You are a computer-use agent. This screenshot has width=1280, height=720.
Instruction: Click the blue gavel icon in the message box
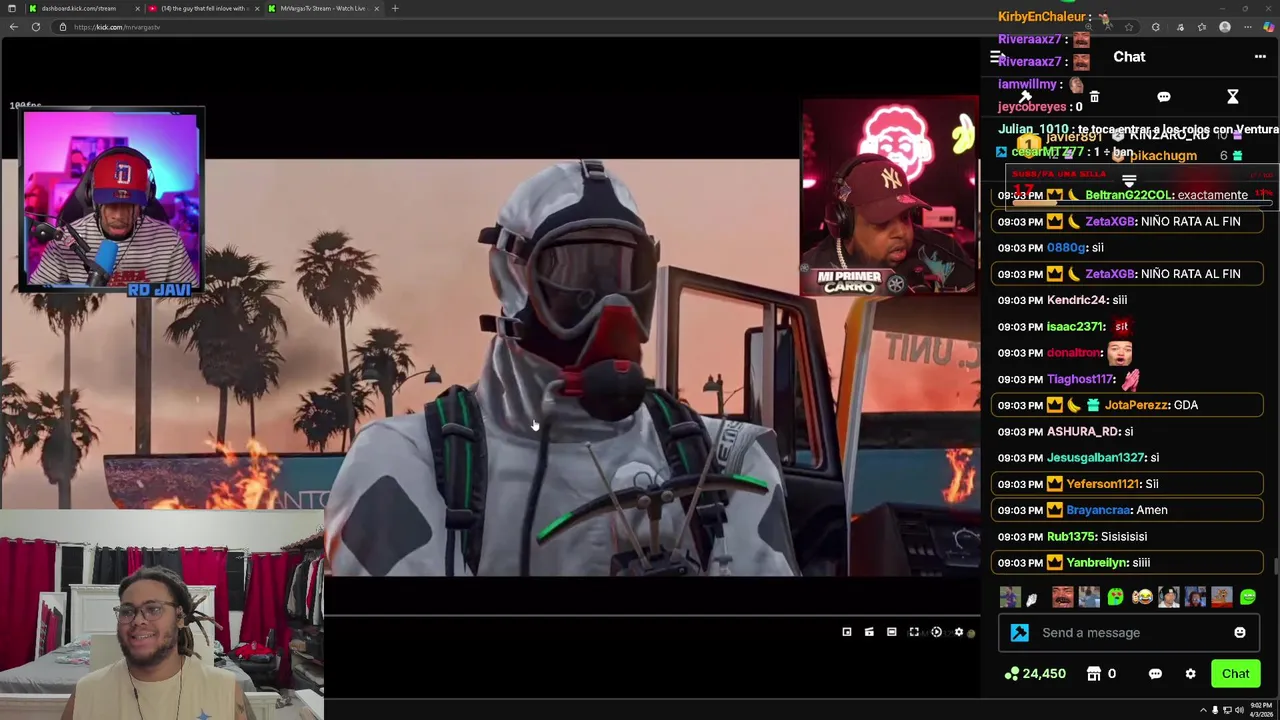point(1019,632)
